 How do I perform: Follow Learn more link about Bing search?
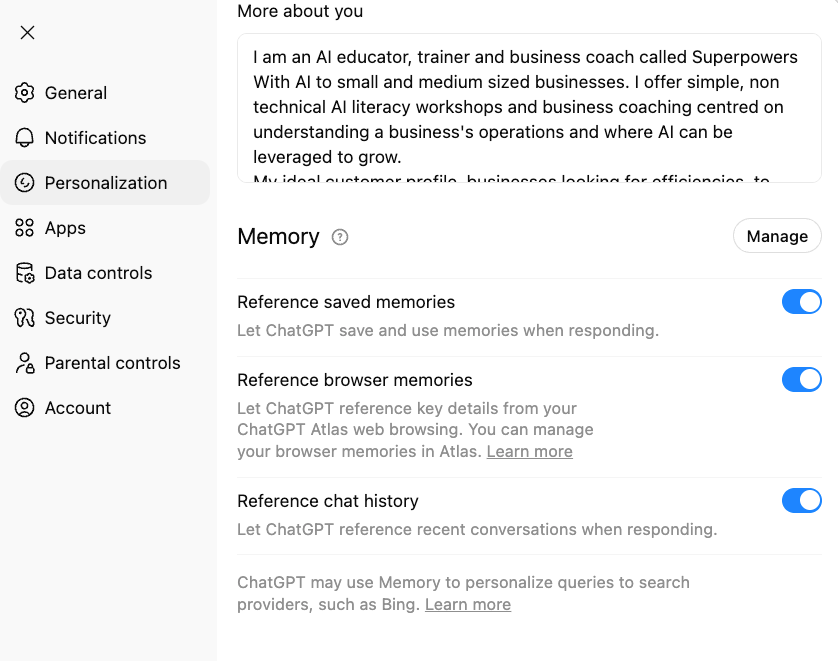467,605
